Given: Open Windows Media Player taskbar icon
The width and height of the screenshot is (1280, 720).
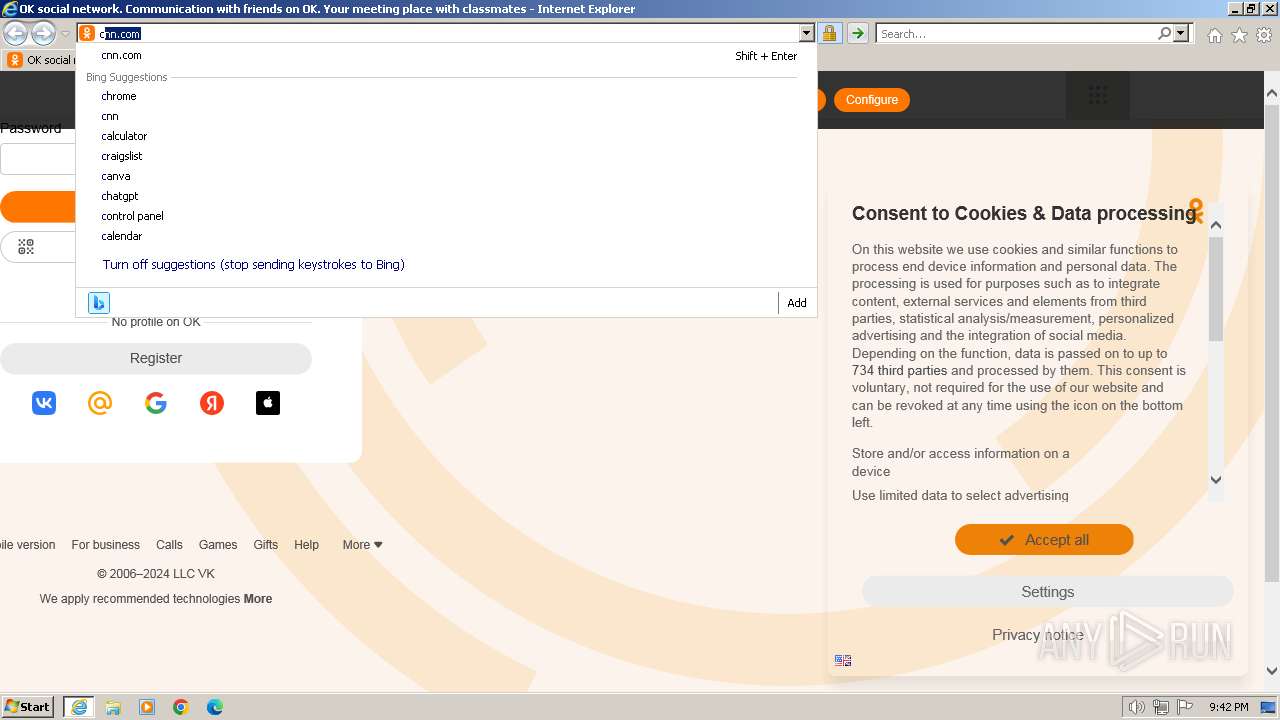Looking at the screenshot, I should click(147, 707).
